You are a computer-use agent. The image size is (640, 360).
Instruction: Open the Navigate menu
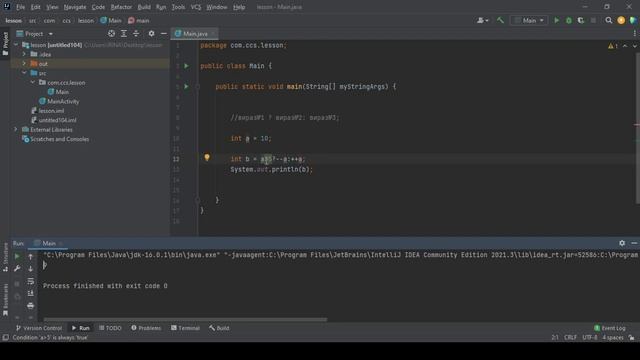click(x=75, y=7)
